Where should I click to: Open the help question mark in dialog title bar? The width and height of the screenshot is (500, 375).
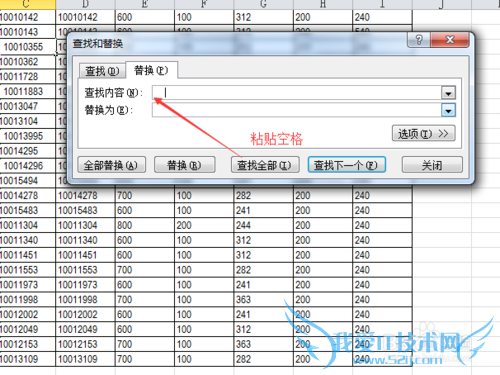pyautogui.click(x=419, y=40)
